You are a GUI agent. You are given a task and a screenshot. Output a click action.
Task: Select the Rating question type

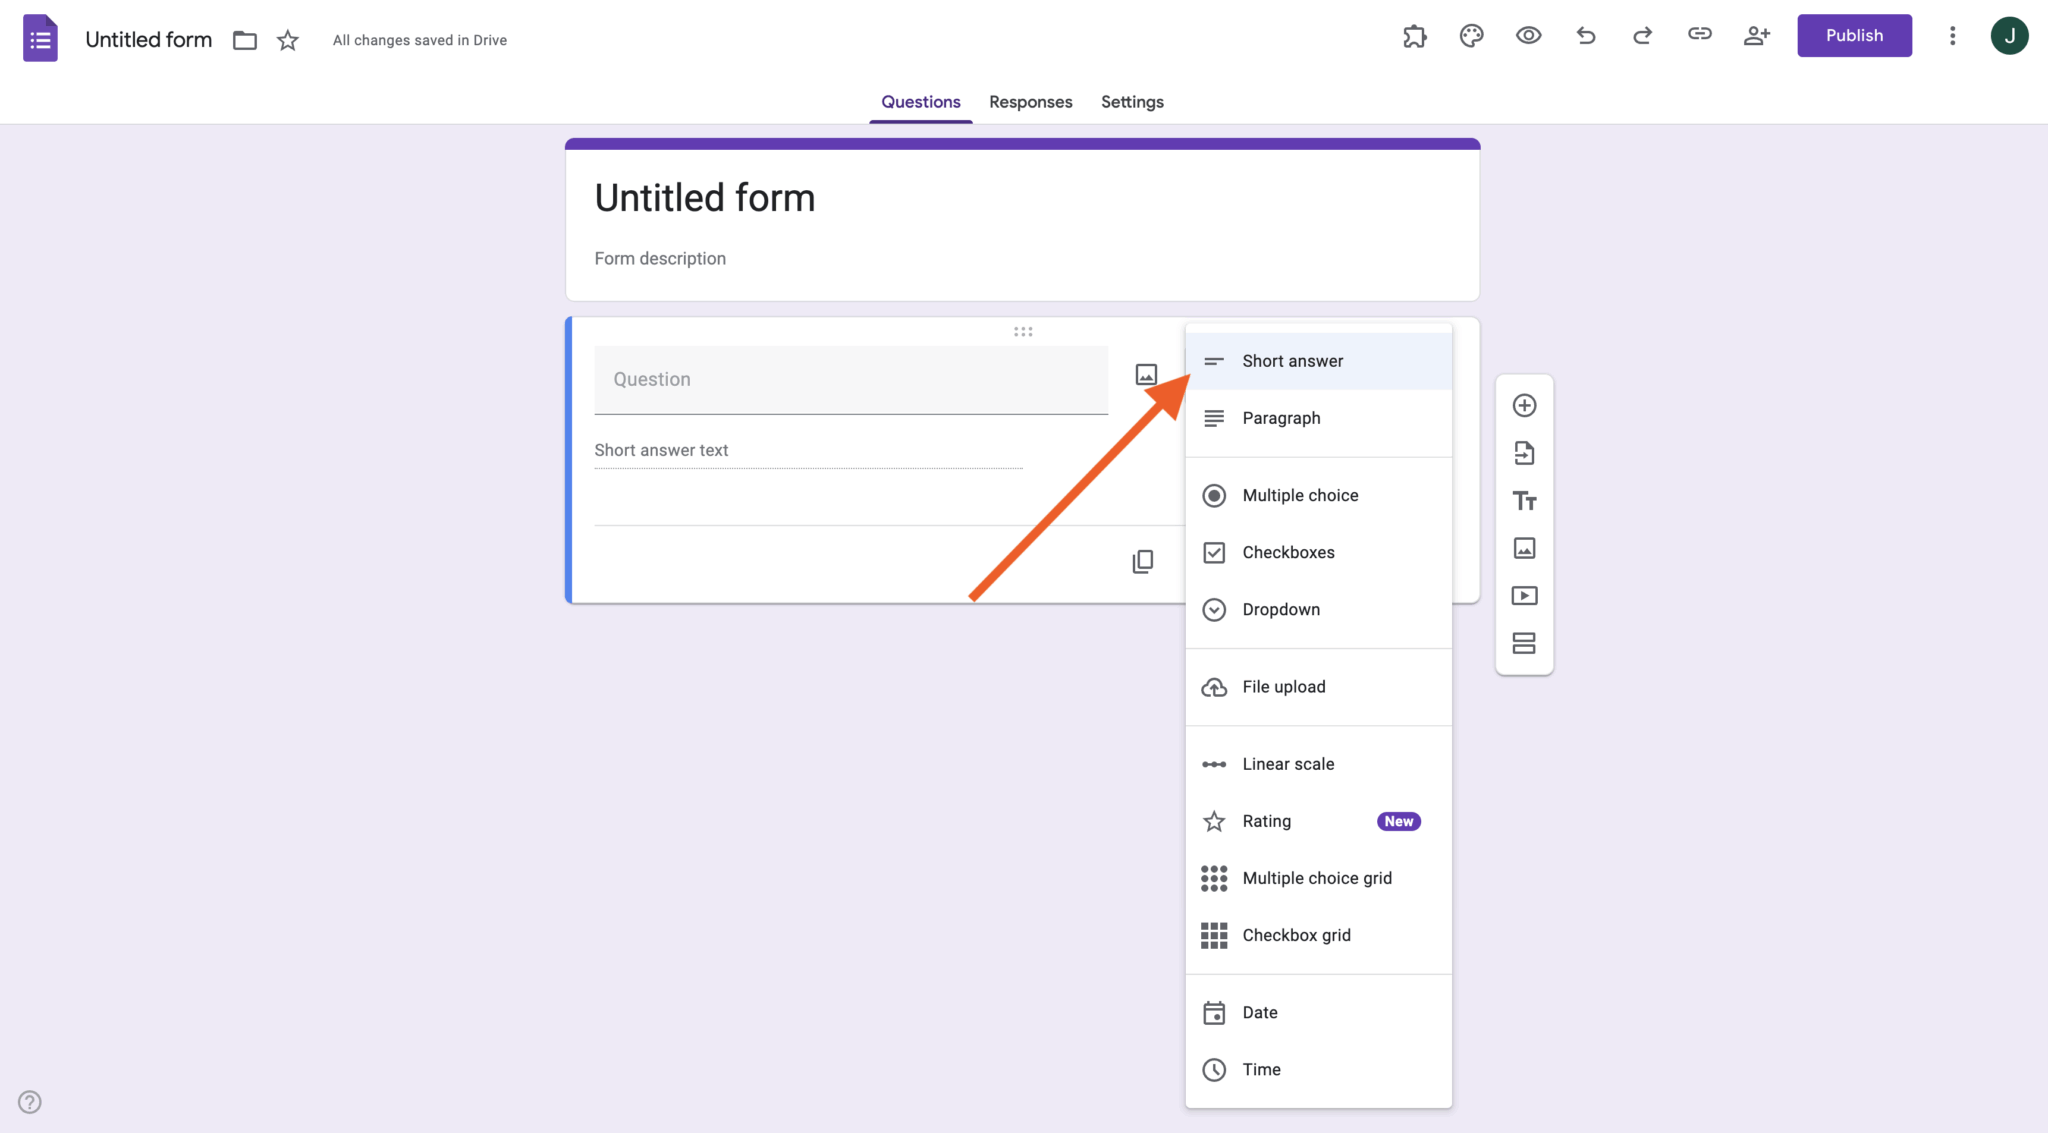pos(1266,820)
